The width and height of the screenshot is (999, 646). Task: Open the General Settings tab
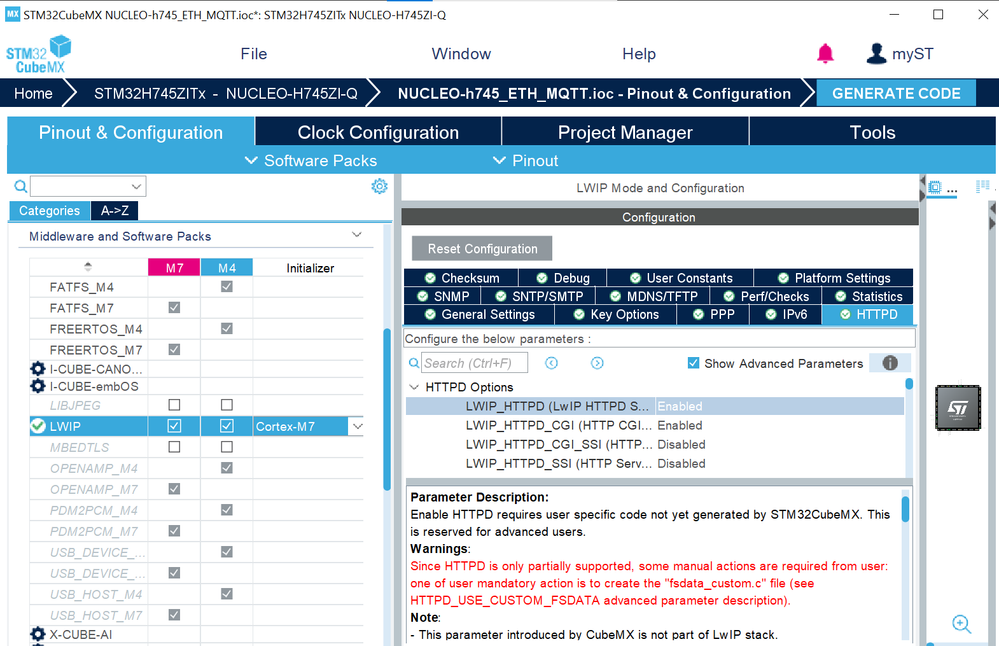point(479,315)
